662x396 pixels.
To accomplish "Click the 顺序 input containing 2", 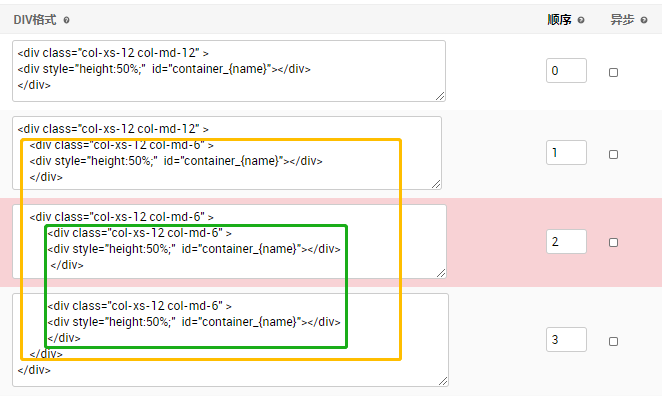I will point(566,241).
